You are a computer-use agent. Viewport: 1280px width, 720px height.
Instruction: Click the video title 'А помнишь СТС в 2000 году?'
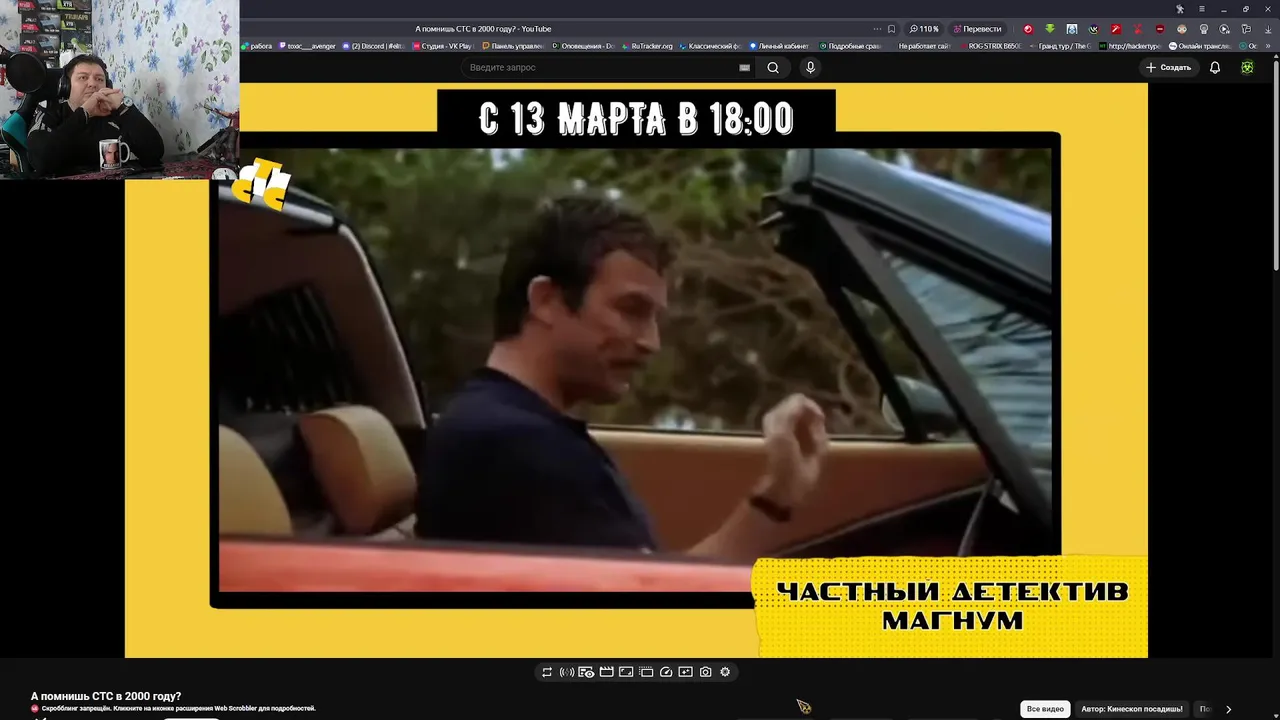click(x=106, y=696)
